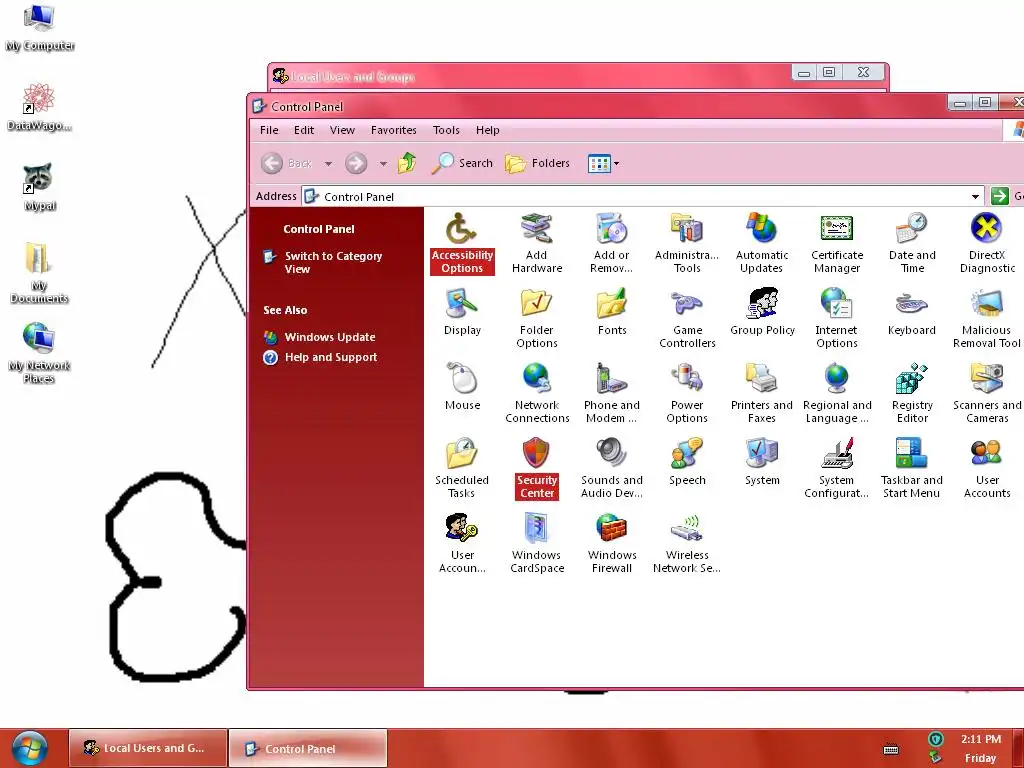Open My Network Places desktop icon
1024x768 pixels.
coord(39,353)
